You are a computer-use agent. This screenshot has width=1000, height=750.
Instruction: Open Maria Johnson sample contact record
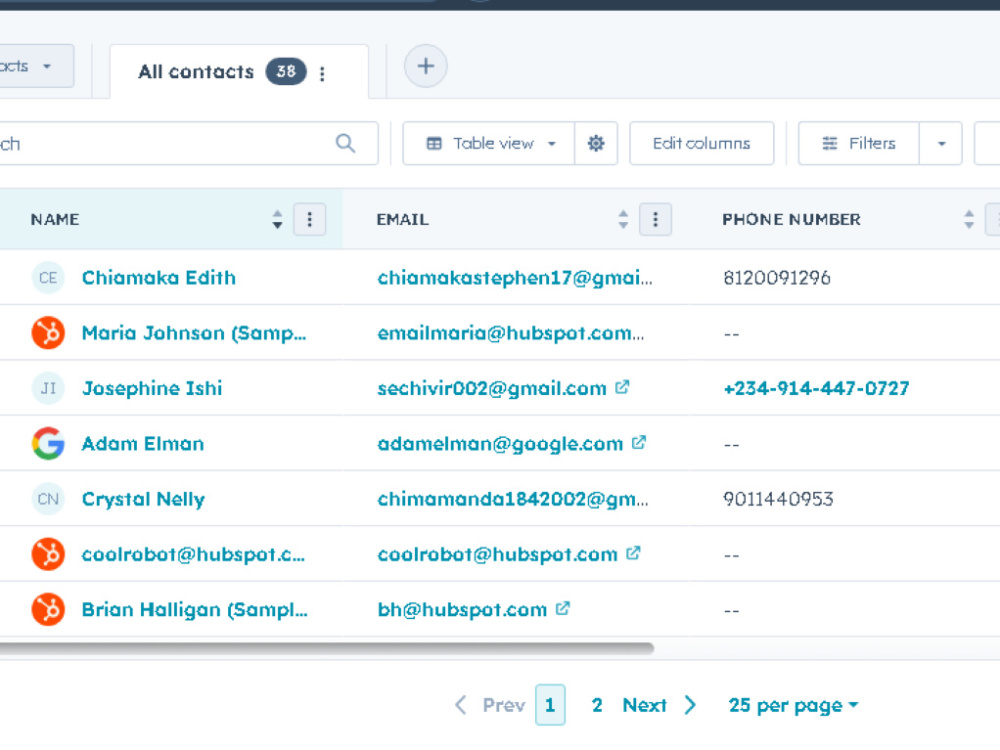[x=194, y=333]
